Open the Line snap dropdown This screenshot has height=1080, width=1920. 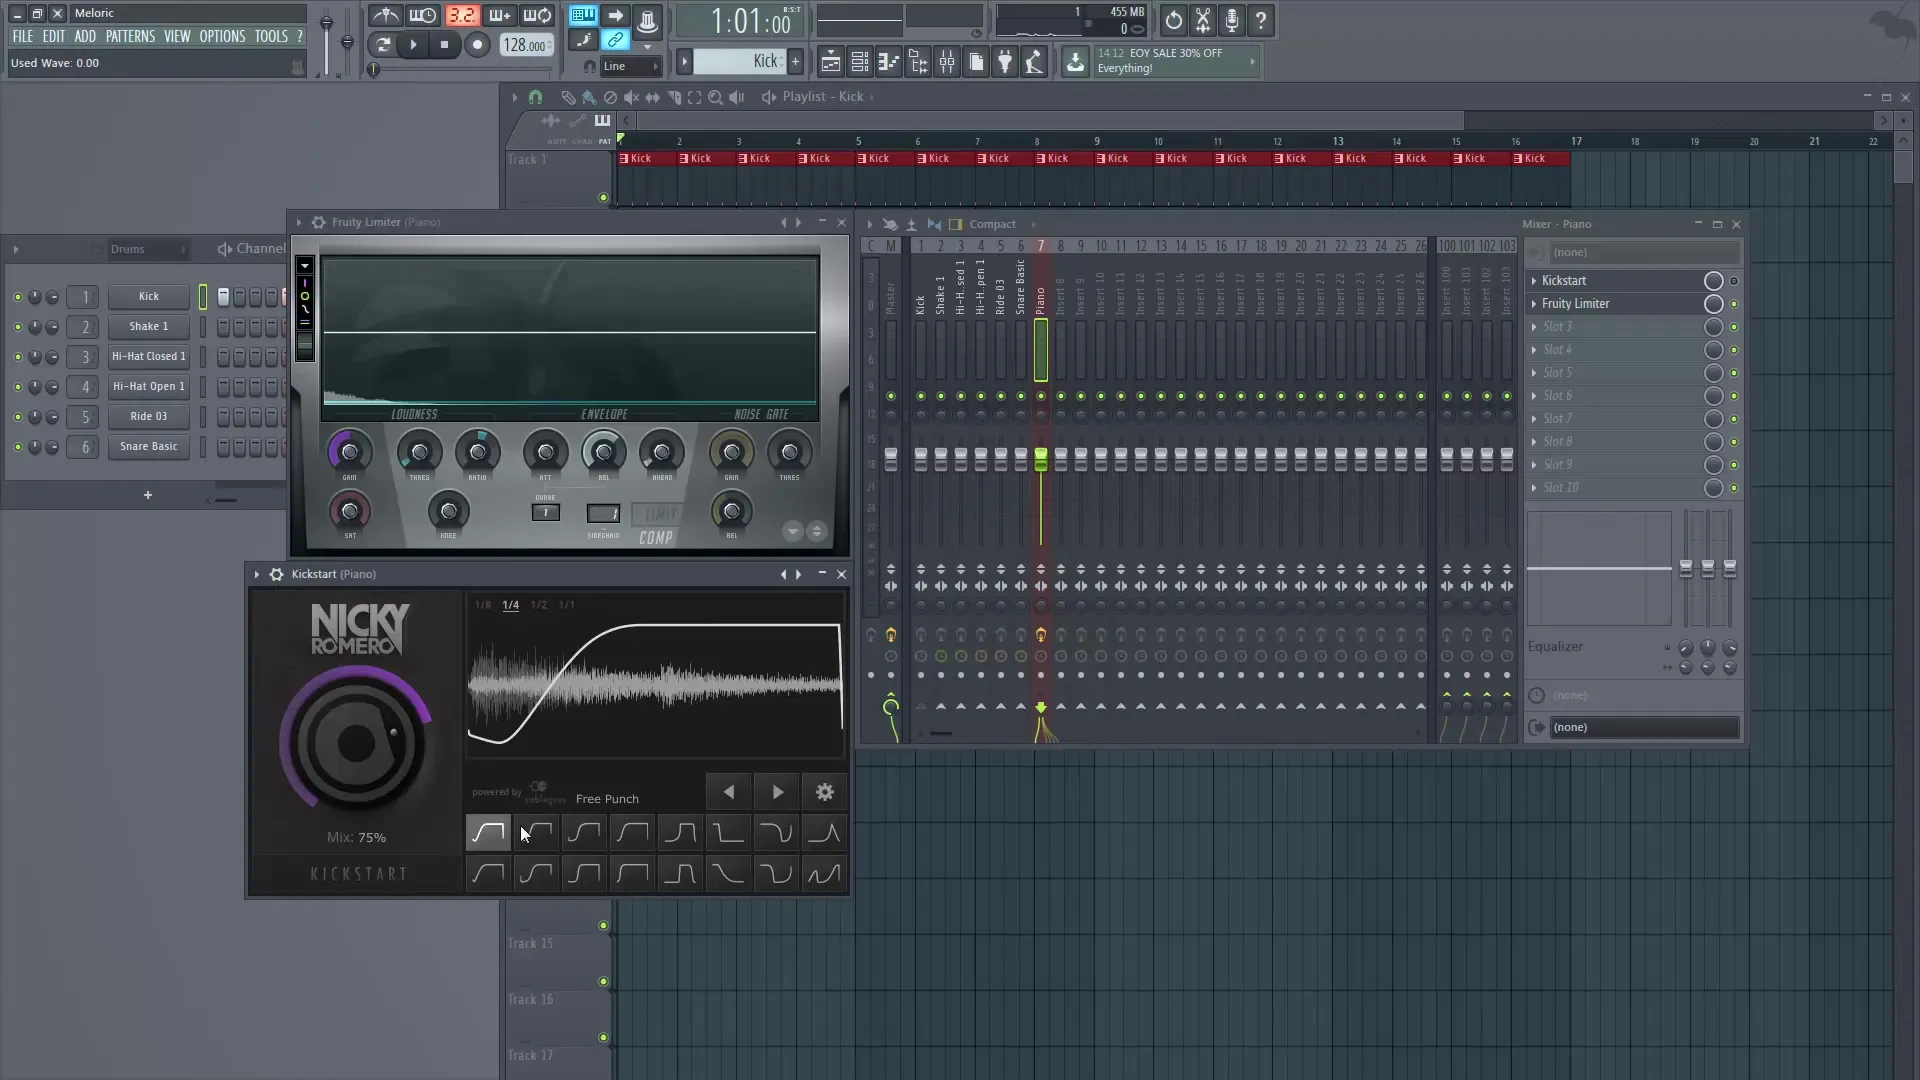point(628,66)
